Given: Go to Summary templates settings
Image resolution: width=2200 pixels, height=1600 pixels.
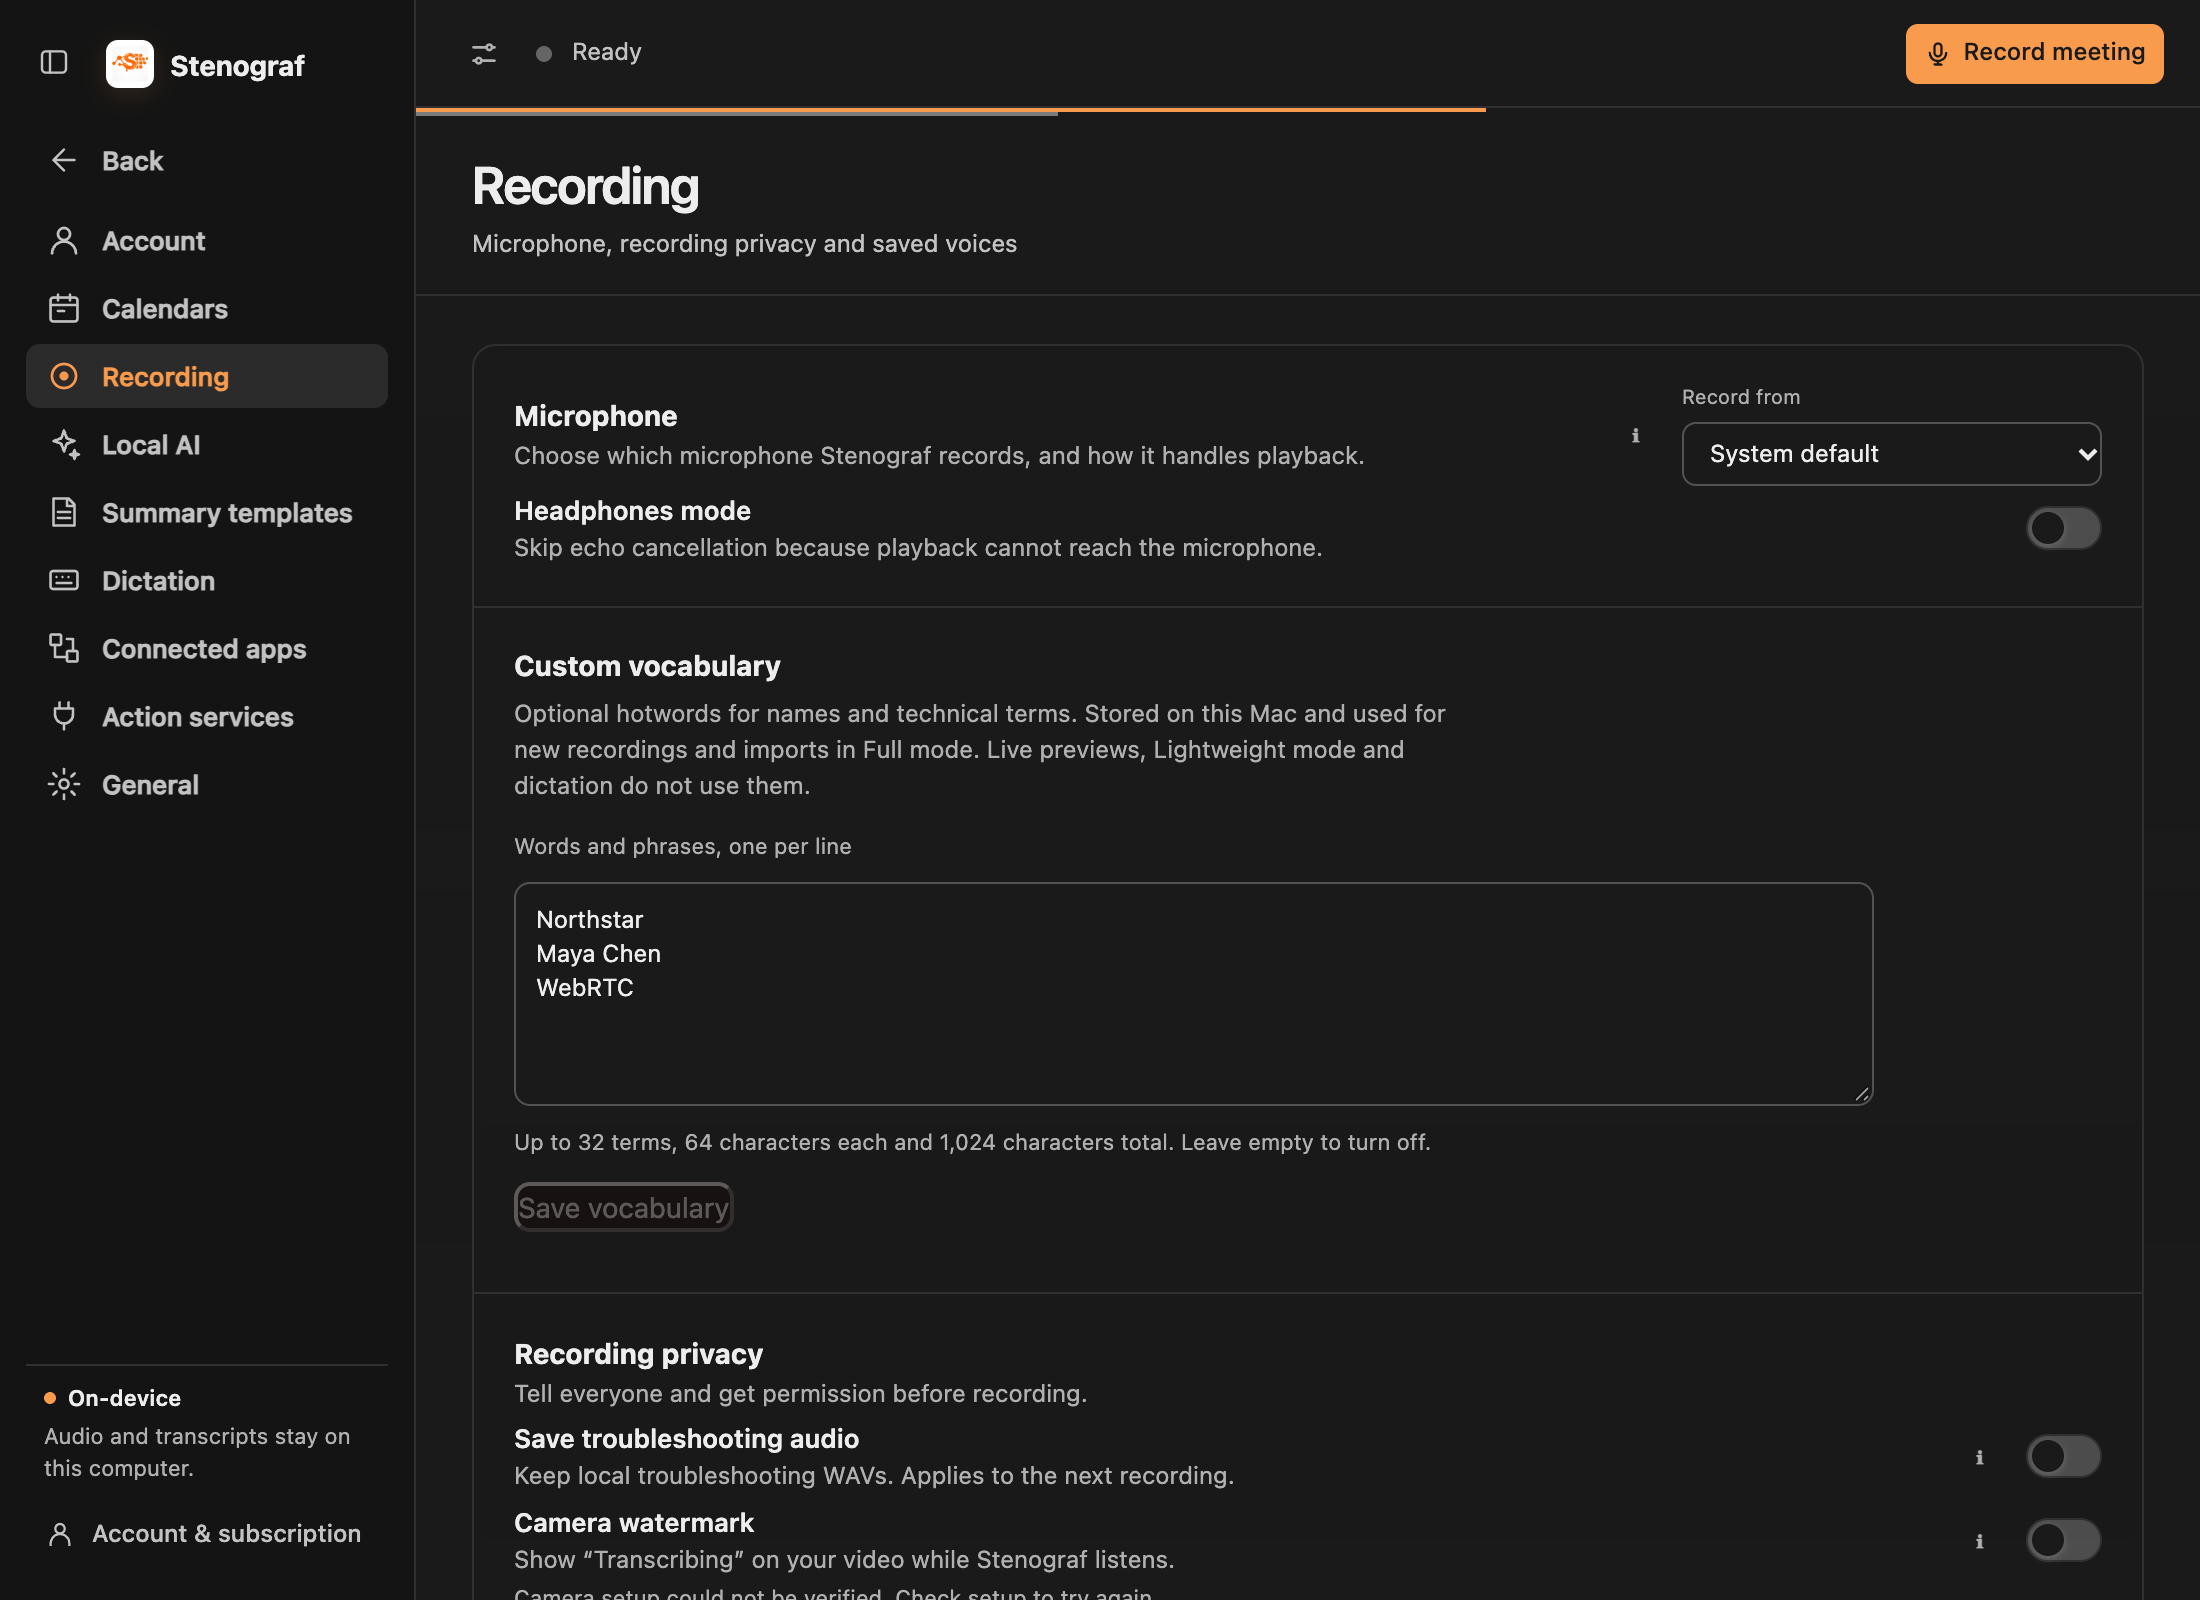Looking at the screenshot, I should [207, 512].
